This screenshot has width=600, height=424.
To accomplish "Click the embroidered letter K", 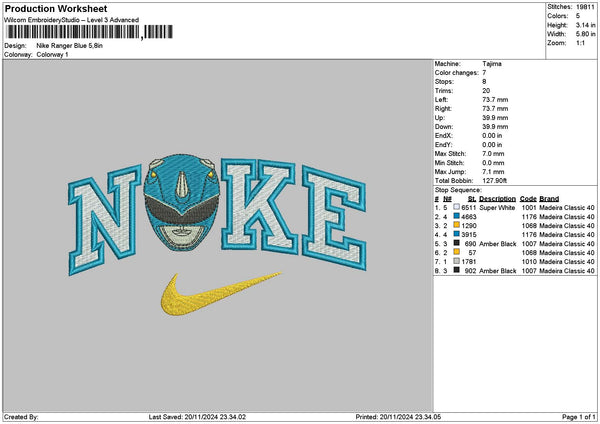I will tap(258, 207).
